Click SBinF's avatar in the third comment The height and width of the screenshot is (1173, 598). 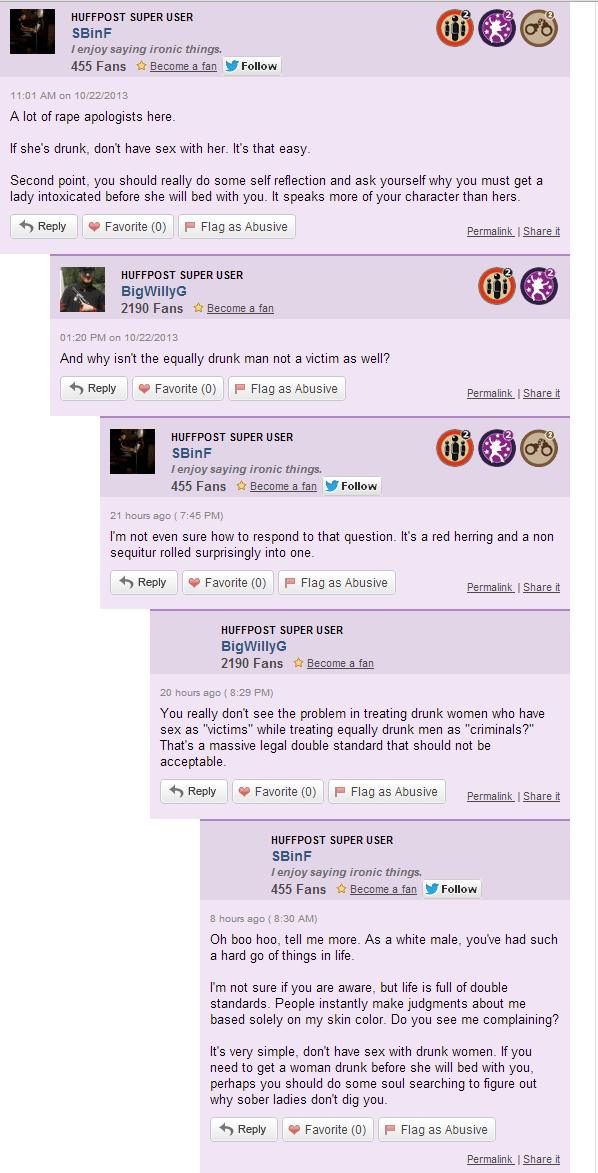pos(132,451)
